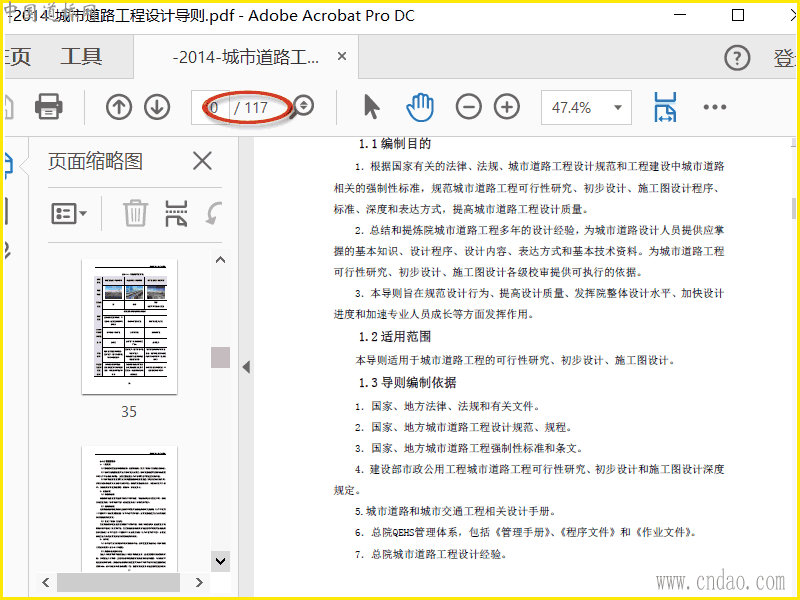Open more tools with three dots
This screenshot has width=800, height=600.
pyautogui.click(x=714, y=107)
